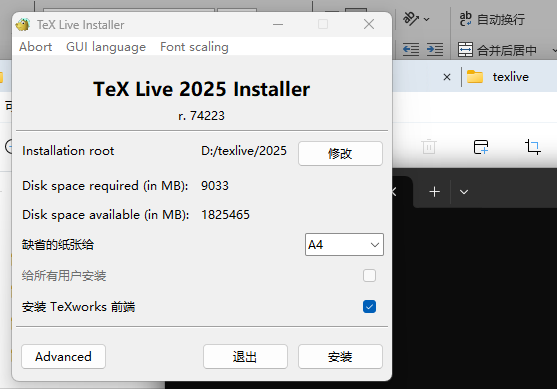Open the GUI language menu
The height and width of the screenshot is (389, 557).
(x=106, y=47)
